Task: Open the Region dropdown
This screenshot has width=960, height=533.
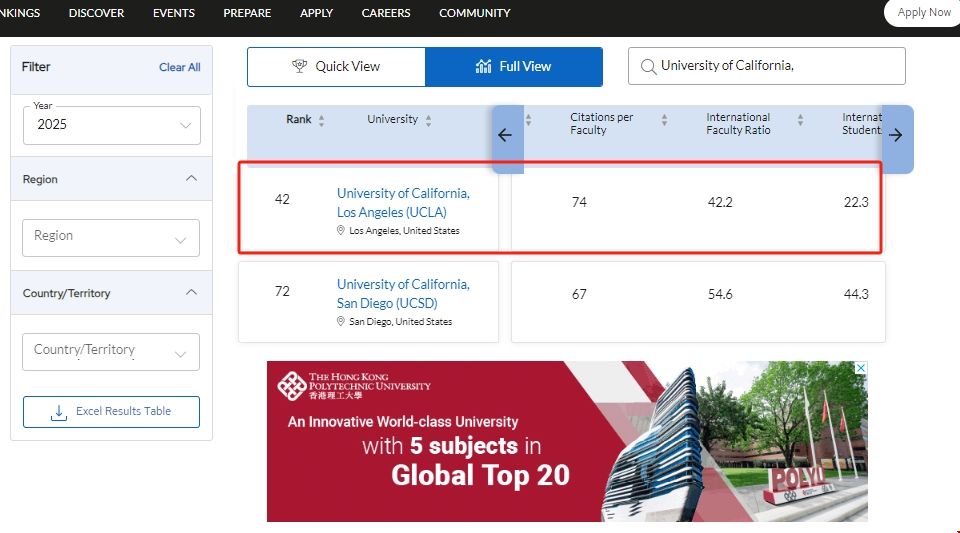Action: pos(111,237)
